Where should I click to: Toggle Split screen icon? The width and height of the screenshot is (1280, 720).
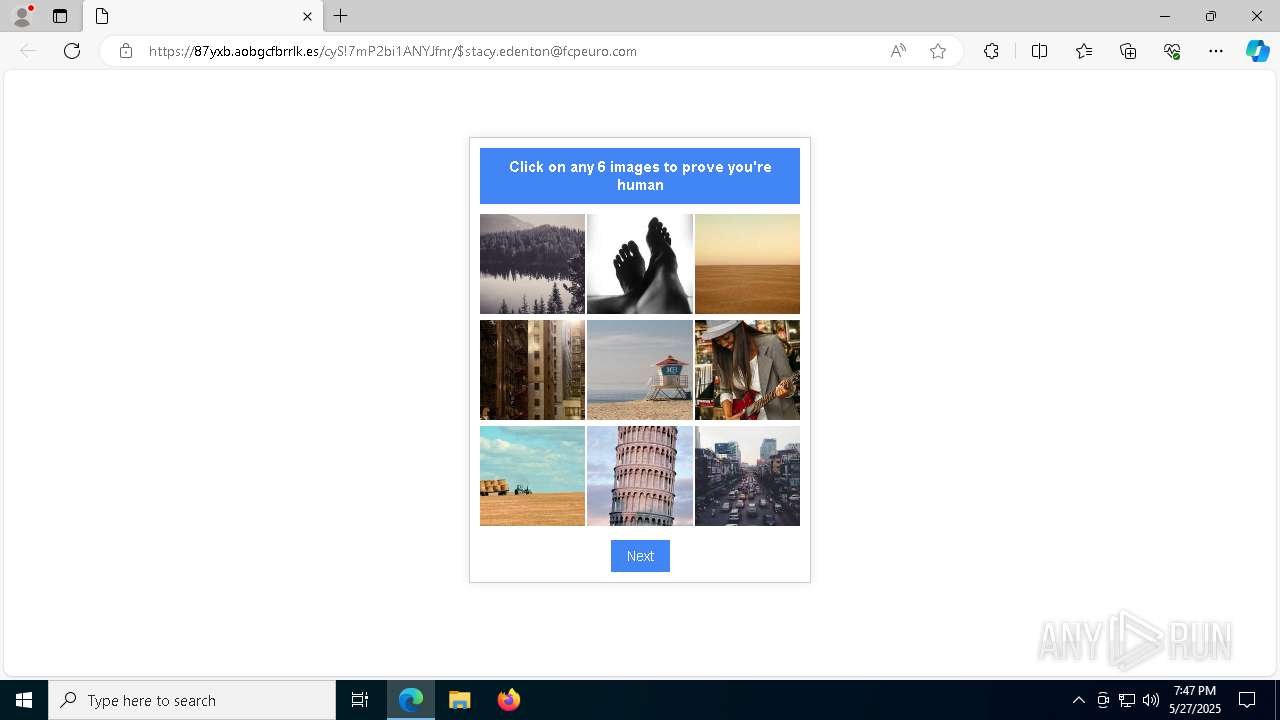coord(1039,51)
